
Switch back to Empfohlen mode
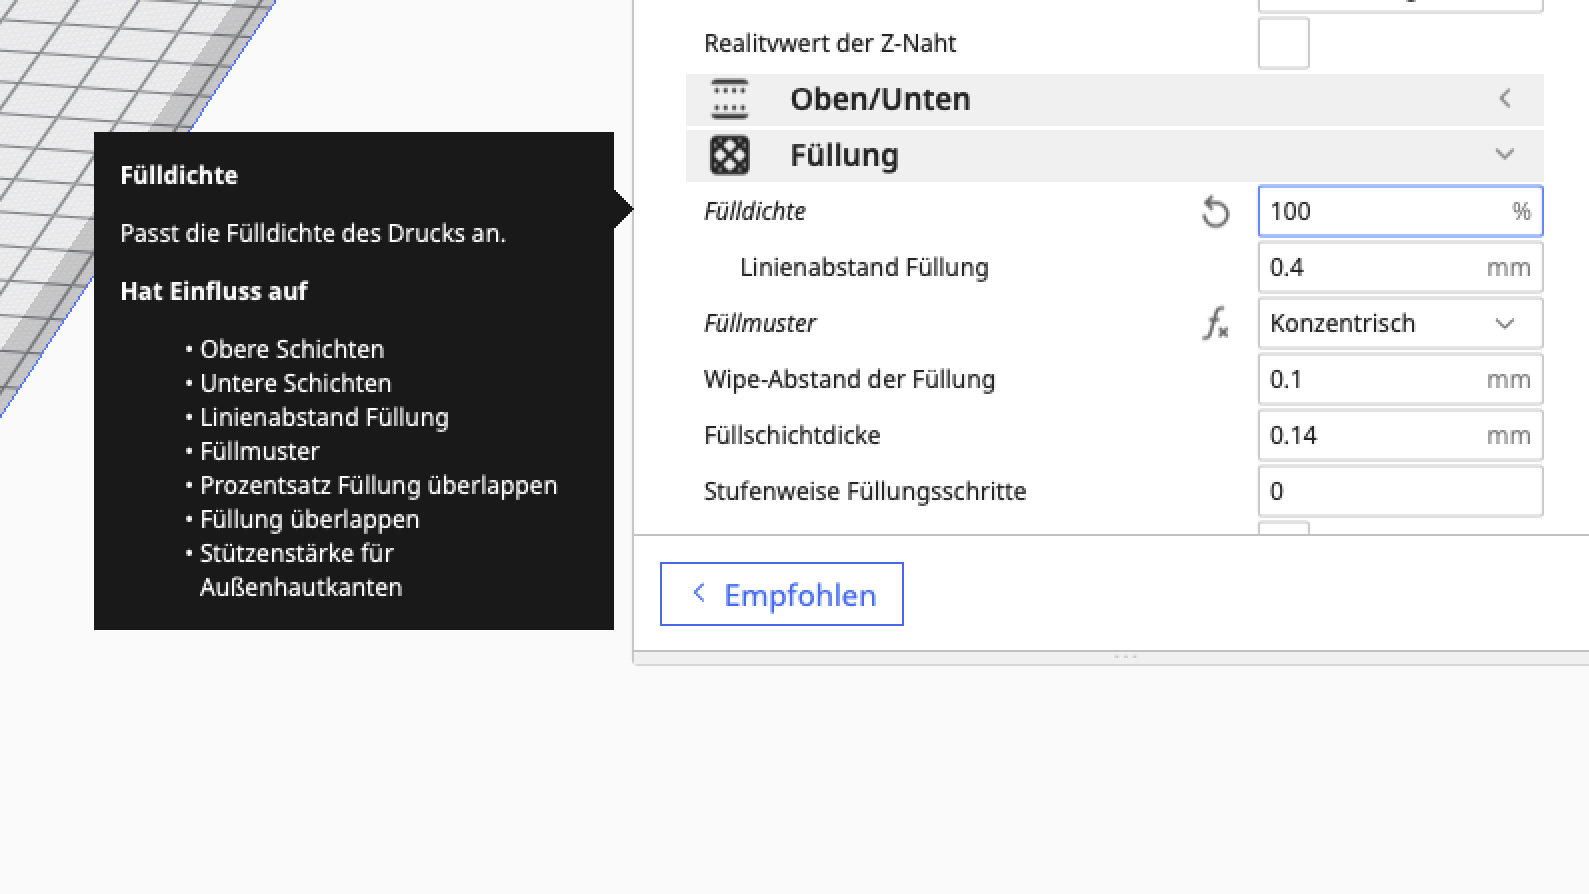[782, 595]
